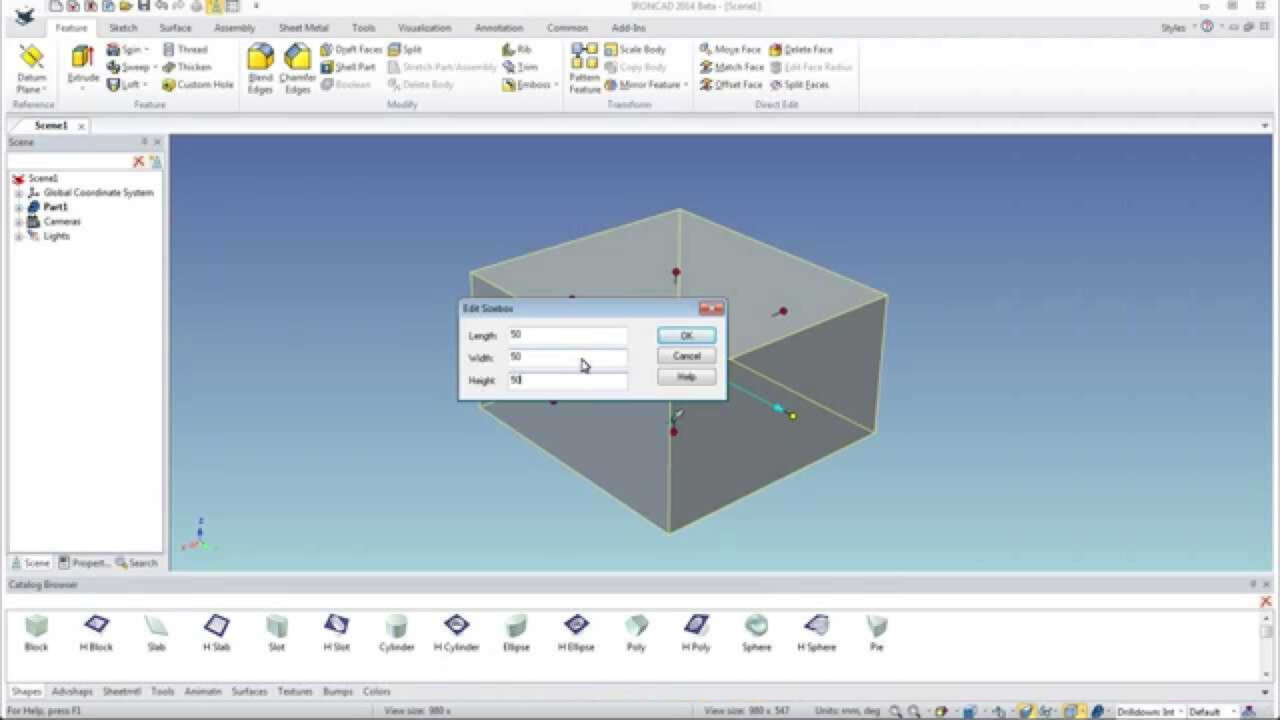This screenshot has width=1280, height=720.
Task: Select the Extrude tool
Action: pos(83,62)
